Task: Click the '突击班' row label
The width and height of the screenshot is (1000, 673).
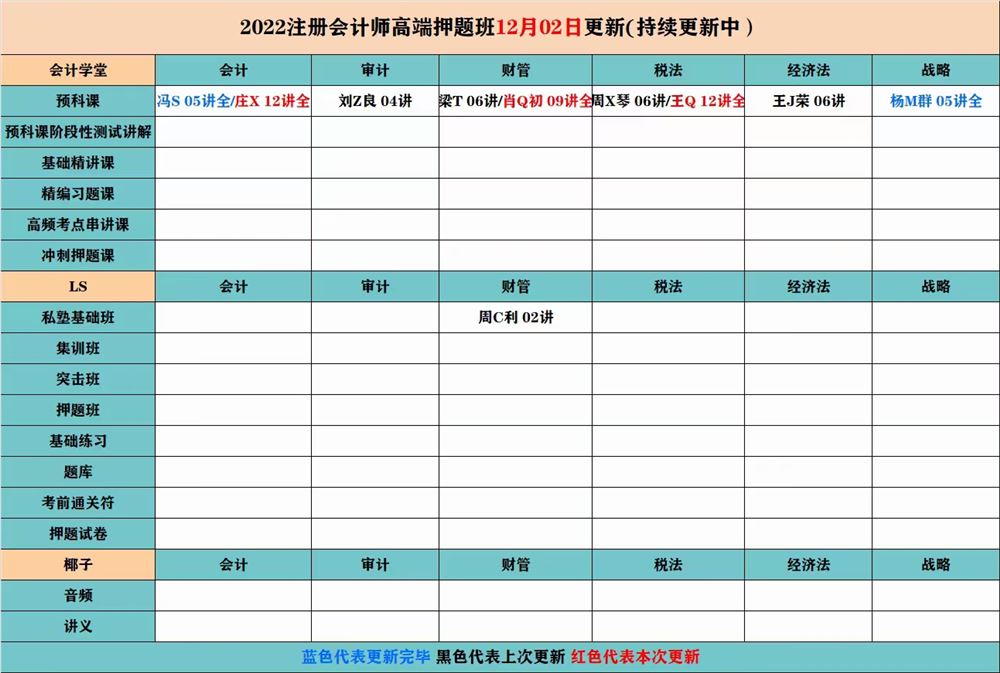Action: [x=78, y=379]
